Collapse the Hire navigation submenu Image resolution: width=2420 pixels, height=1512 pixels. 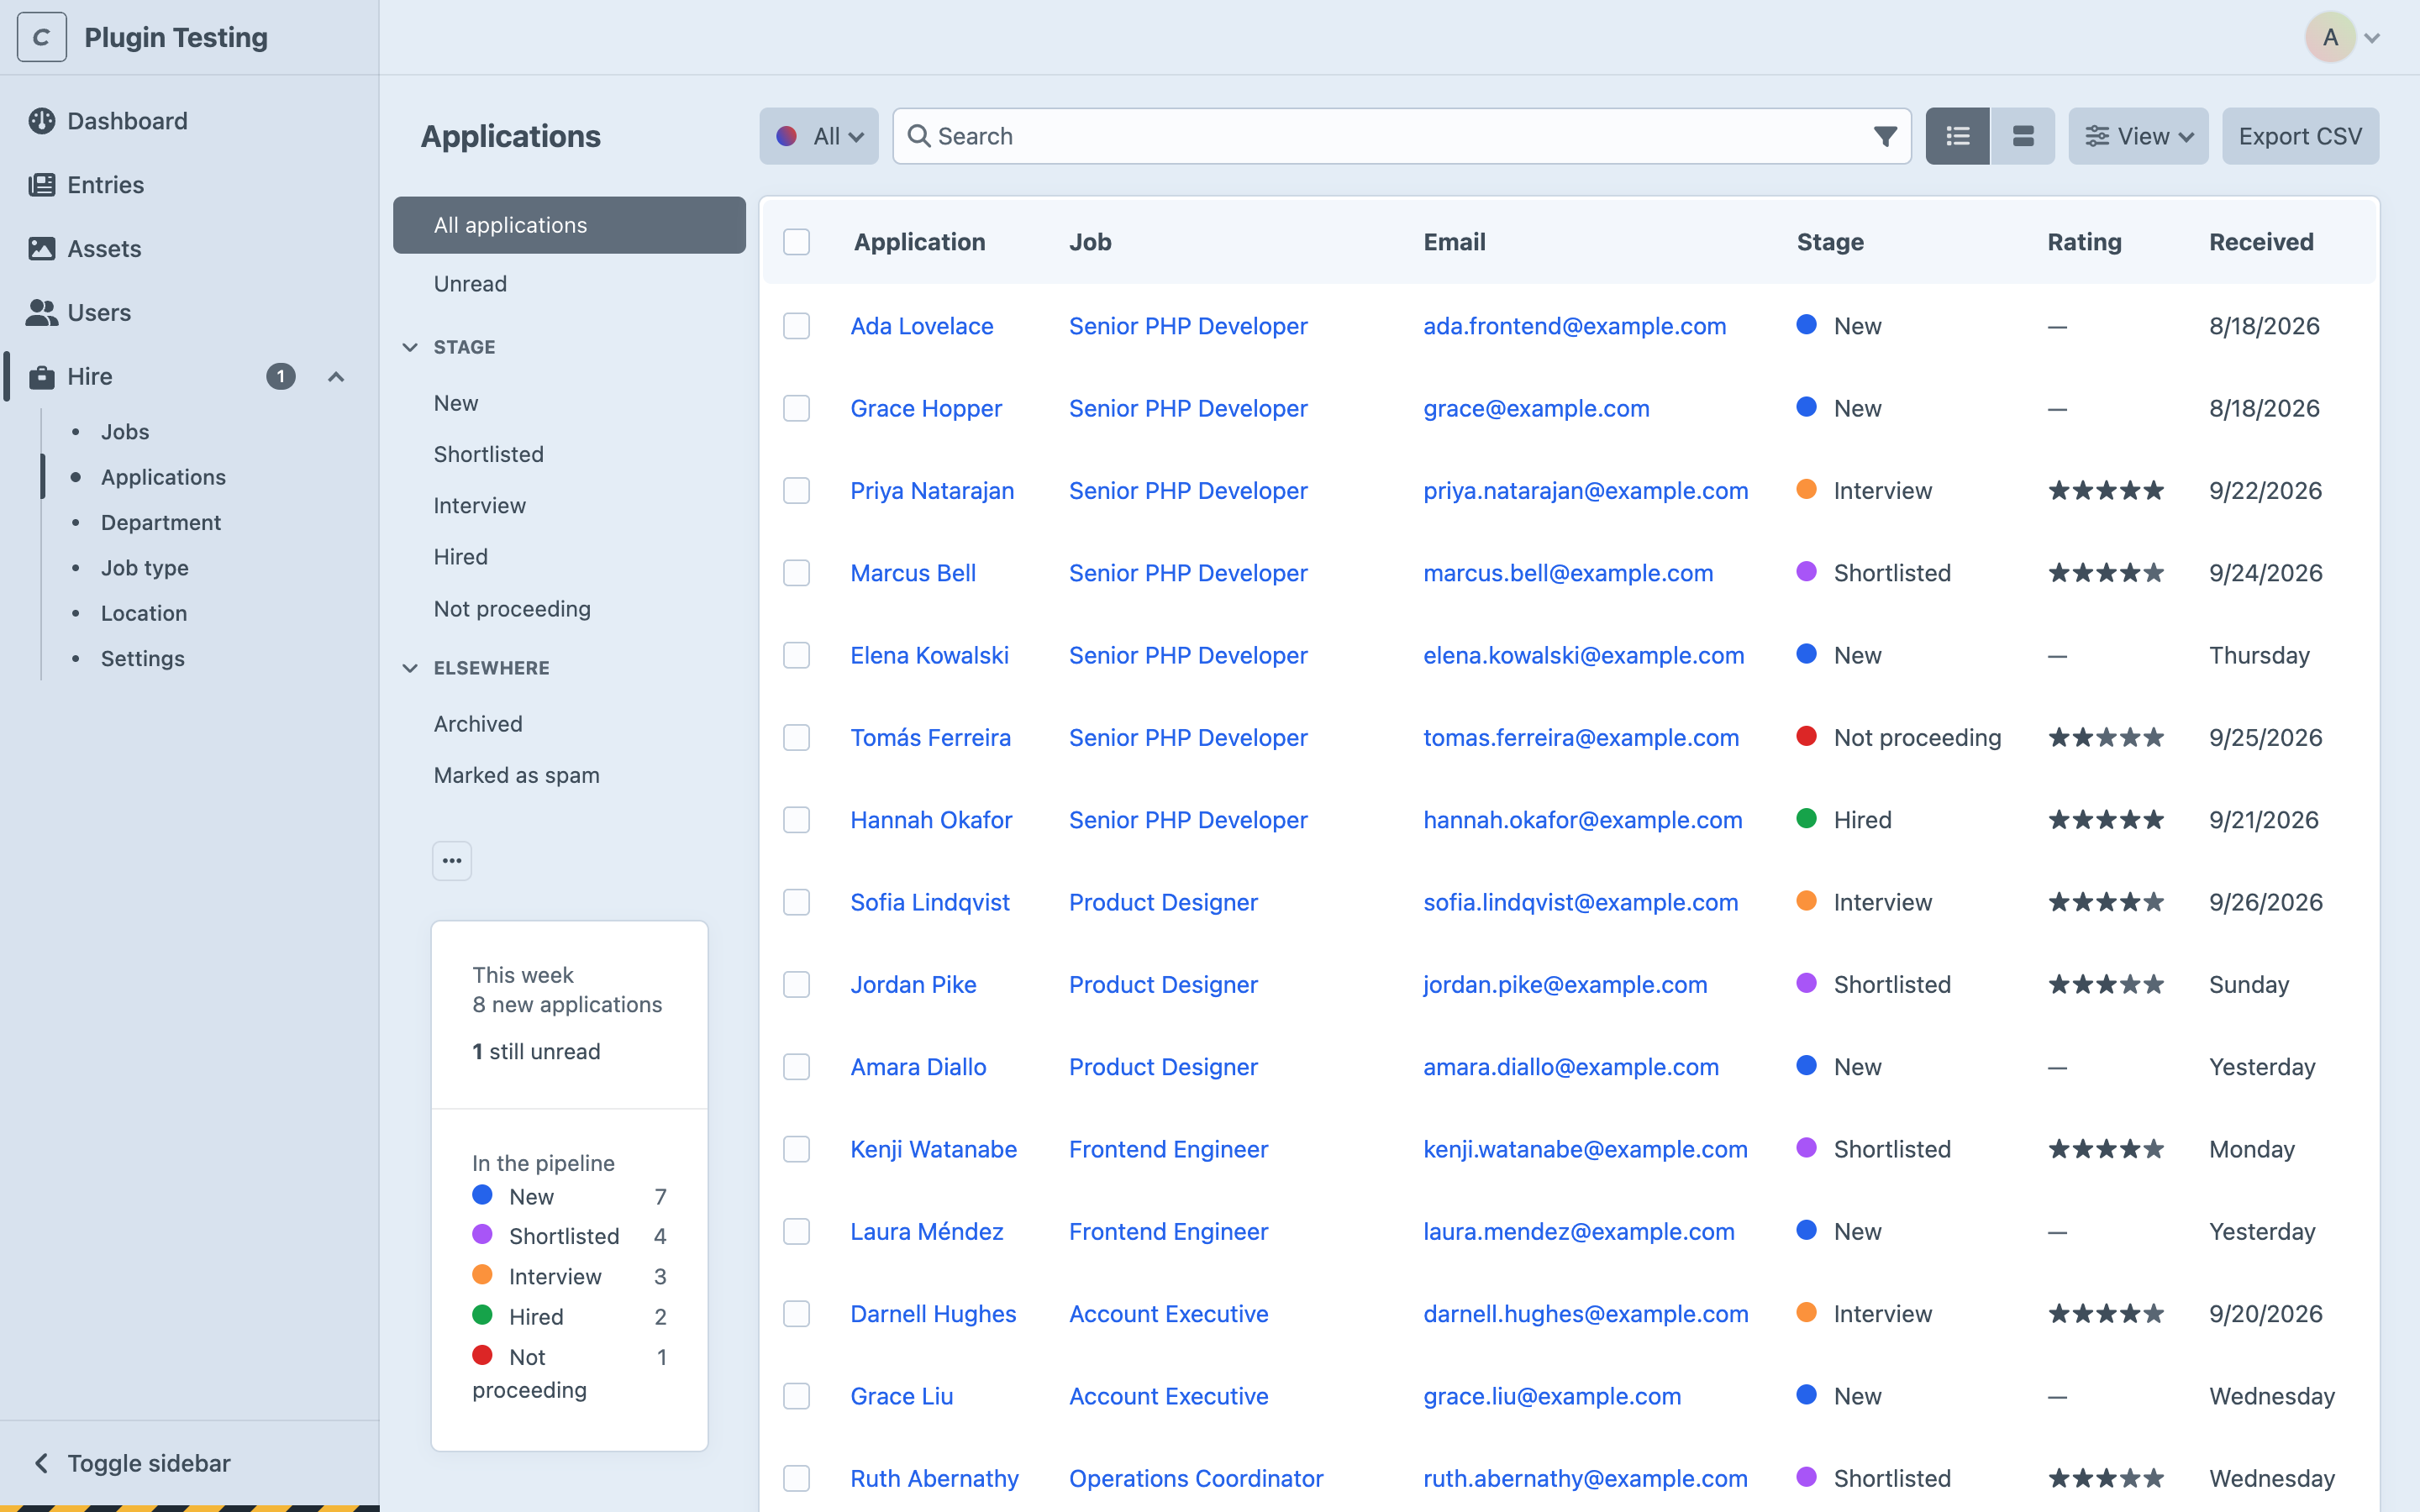(x=336, y=377)
